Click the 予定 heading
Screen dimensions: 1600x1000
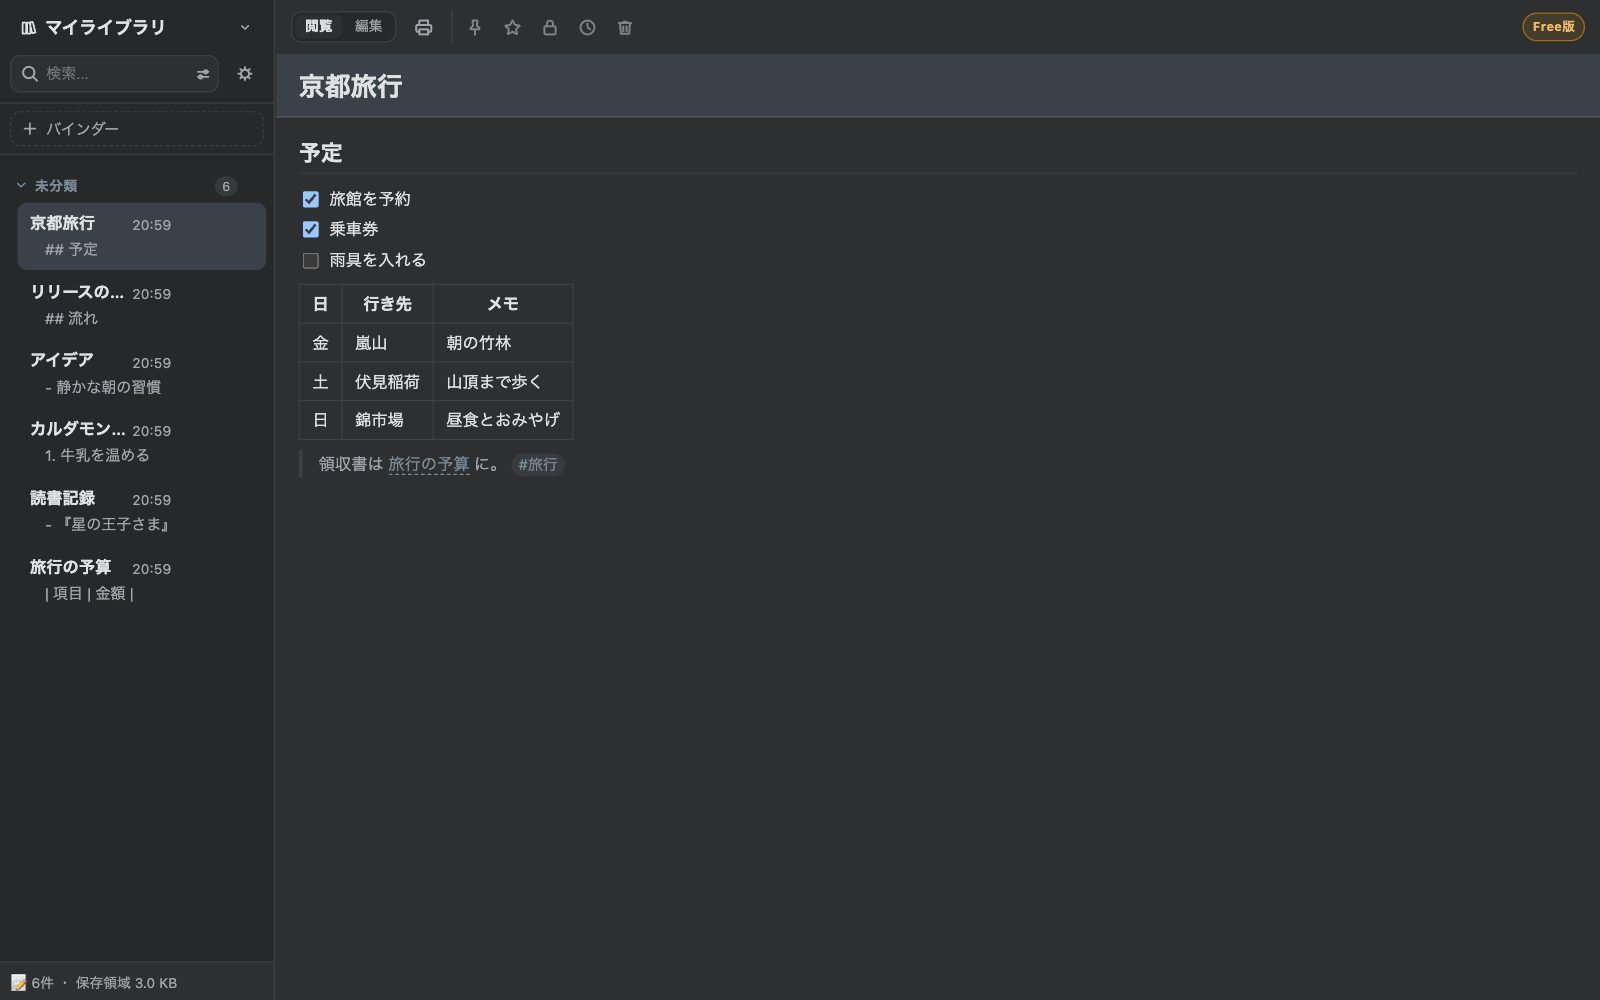click(x=321, y=153)
